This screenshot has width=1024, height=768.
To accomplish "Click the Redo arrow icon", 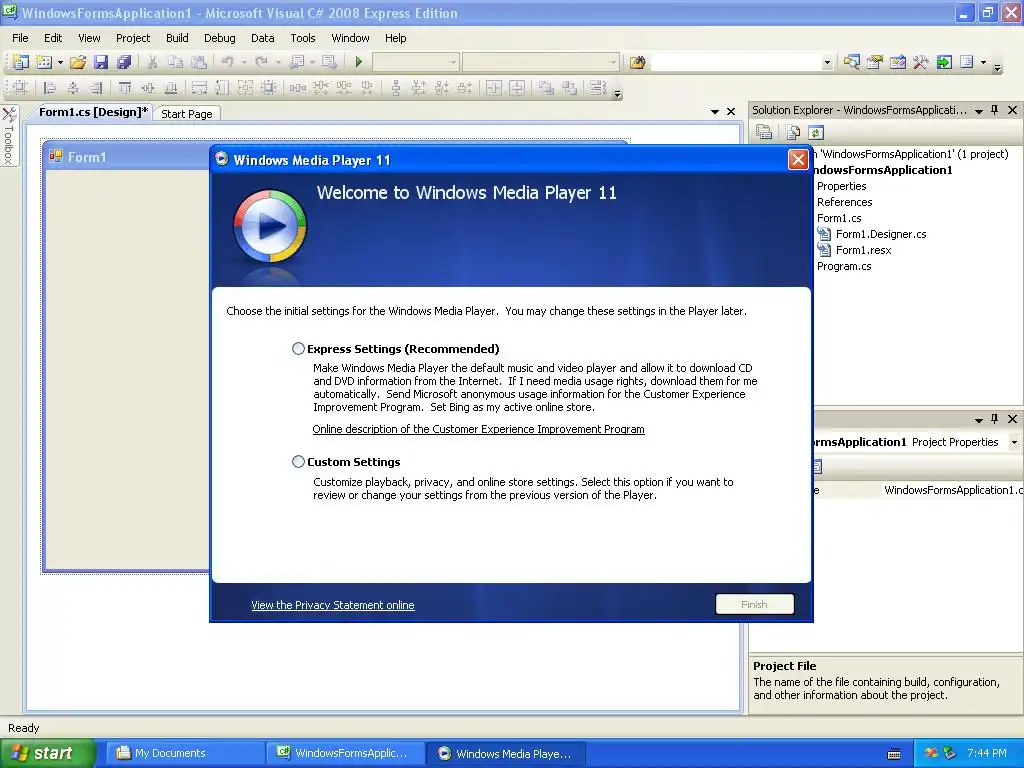I will click(261, 62).
